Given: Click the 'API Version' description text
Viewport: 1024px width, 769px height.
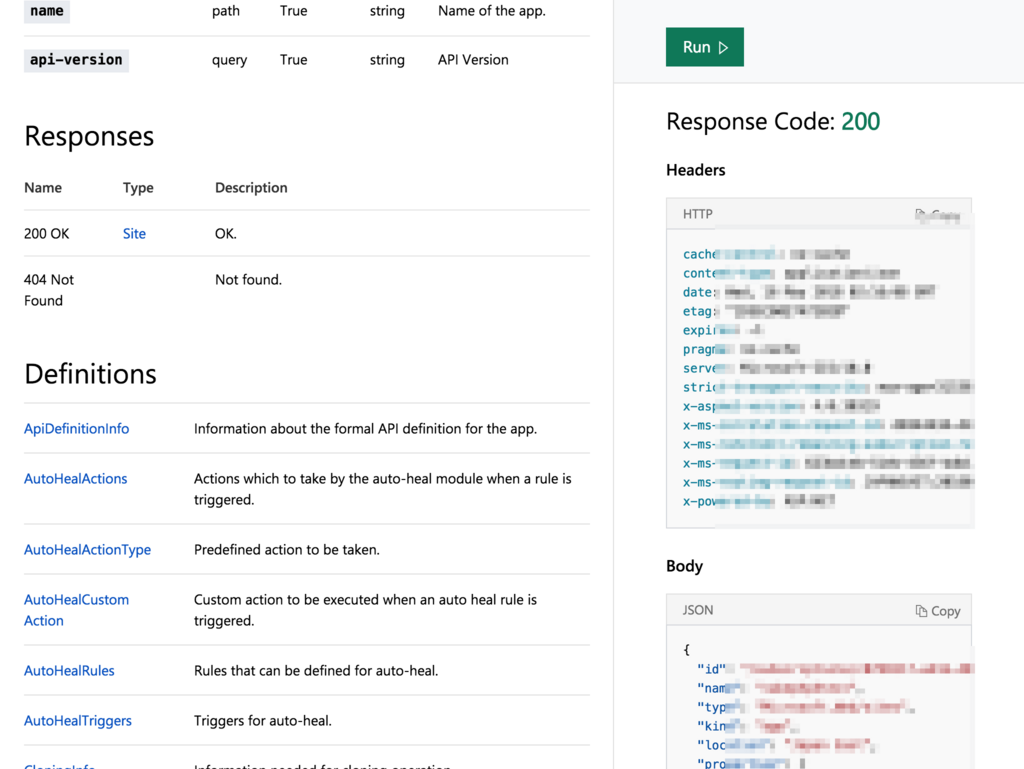Looking at the screenshot, I should pyautogui.click(x=473, y=60).
